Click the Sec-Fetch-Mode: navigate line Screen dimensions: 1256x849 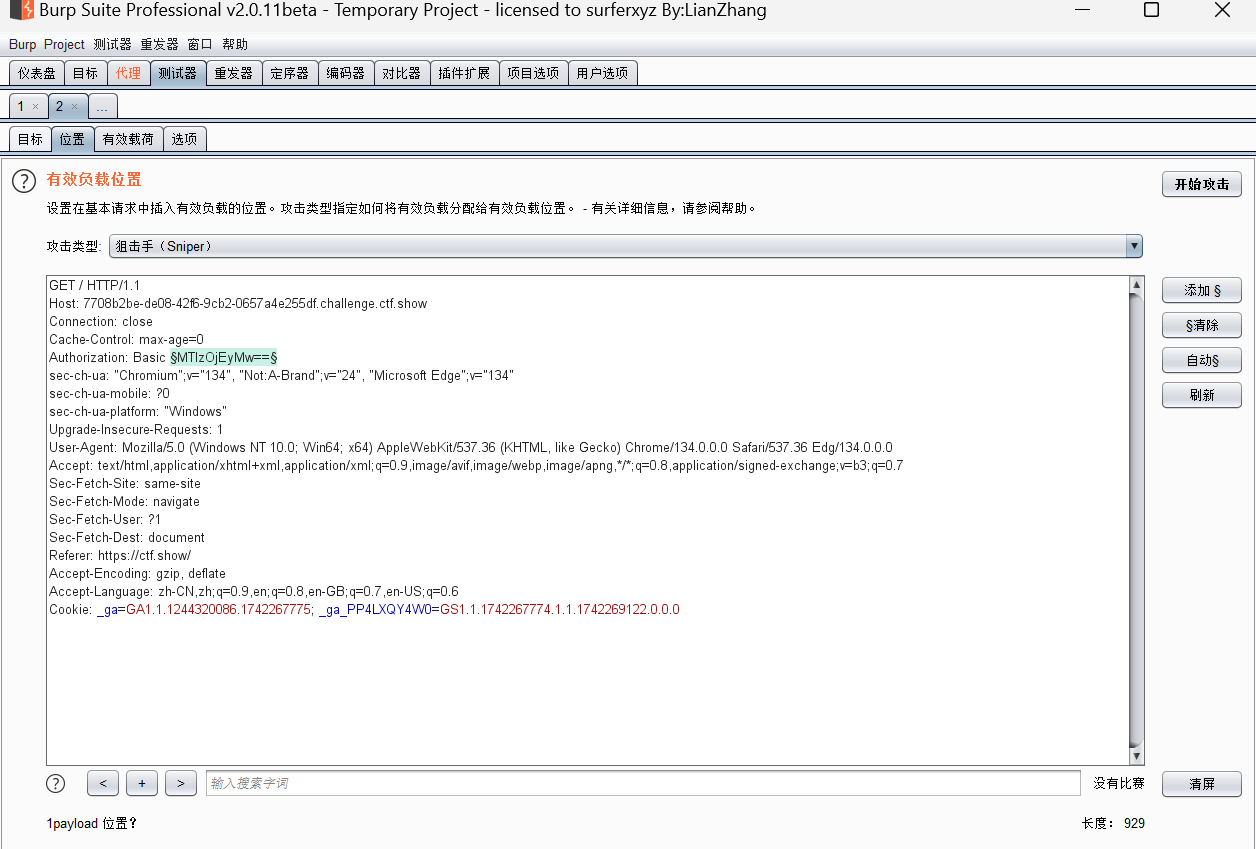tap(124, 501)
